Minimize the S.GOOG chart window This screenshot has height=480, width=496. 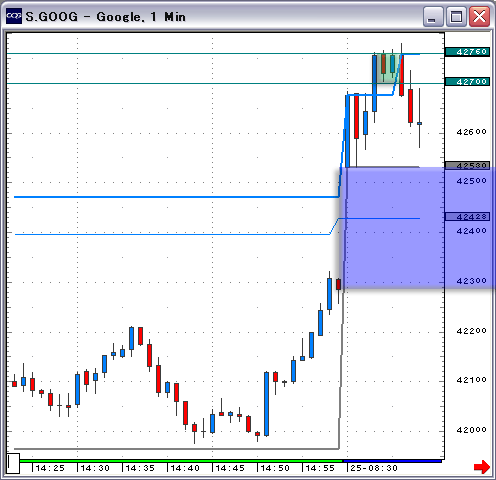point(433,16)
